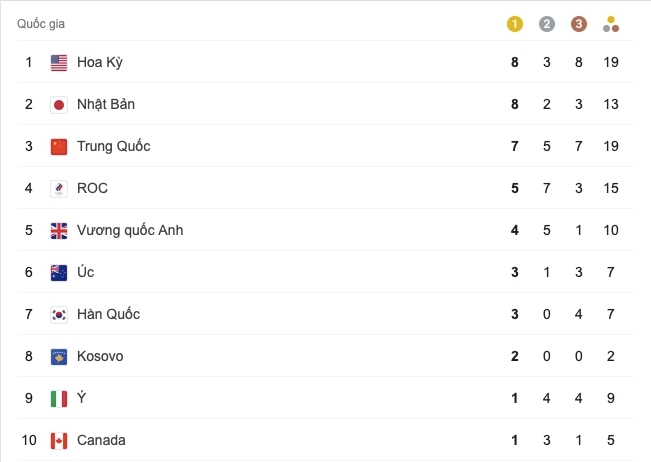
Task: Click the Japan flag icon
Action: [59, 105]
